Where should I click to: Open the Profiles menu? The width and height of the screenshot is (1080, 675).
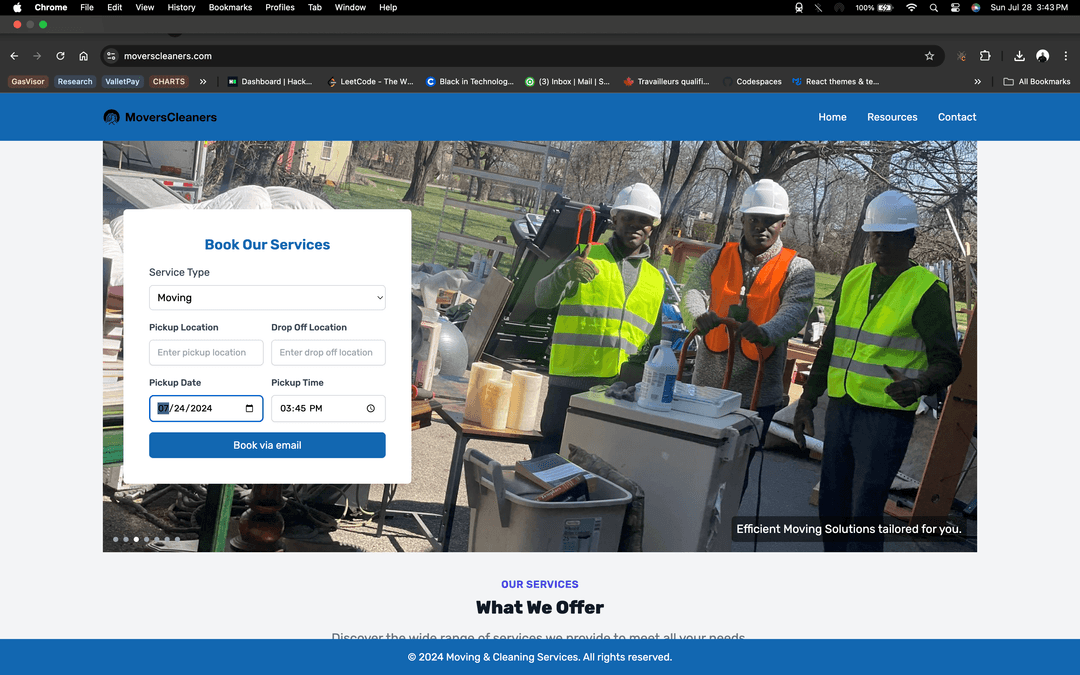(280, 7)
